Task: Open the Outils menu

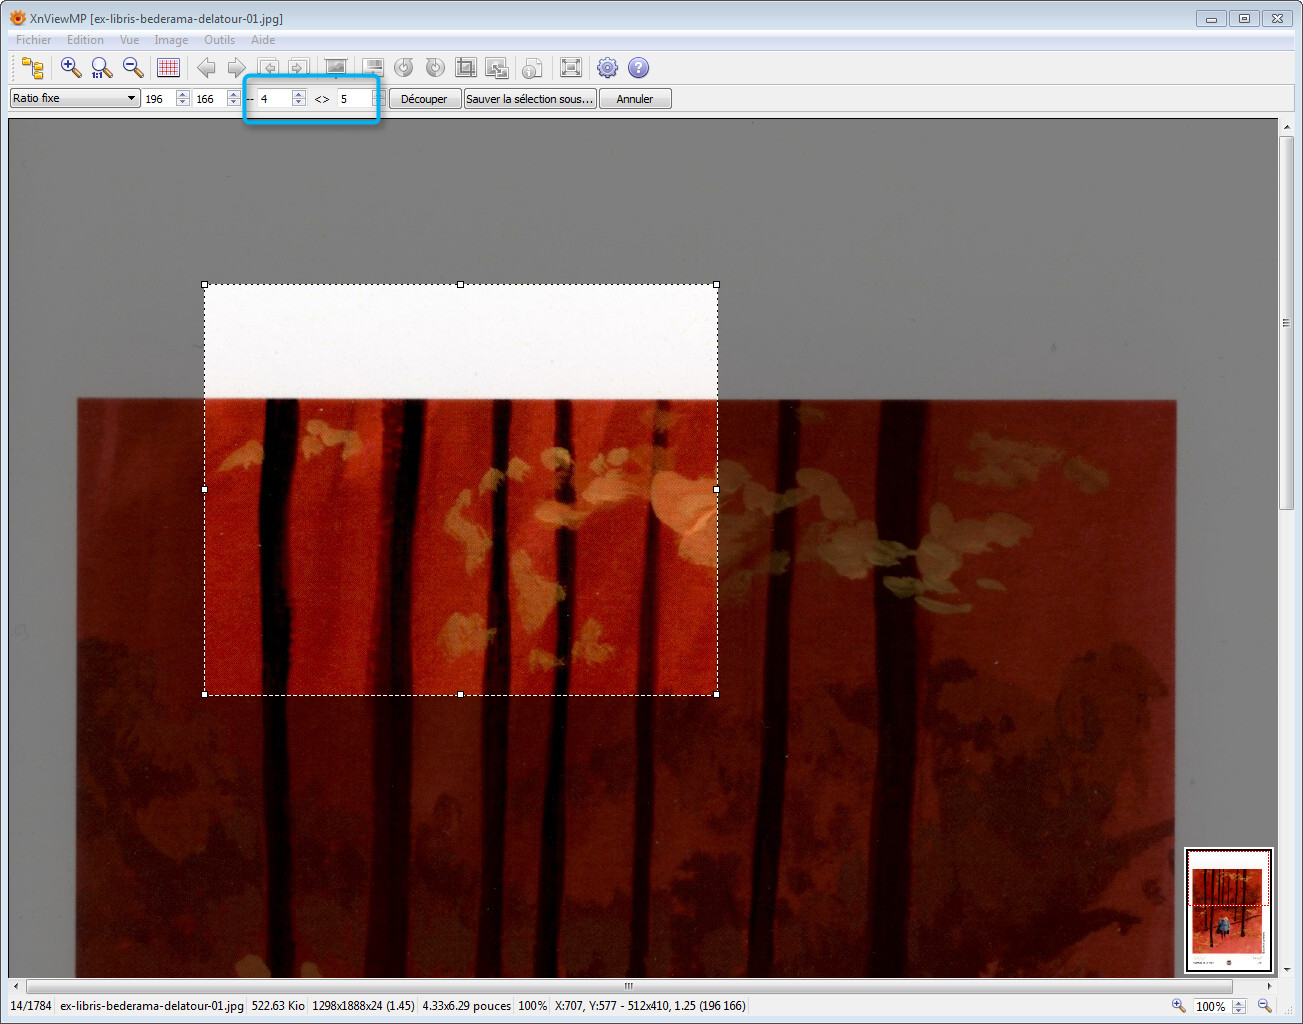Action: (x=219, y=40)
